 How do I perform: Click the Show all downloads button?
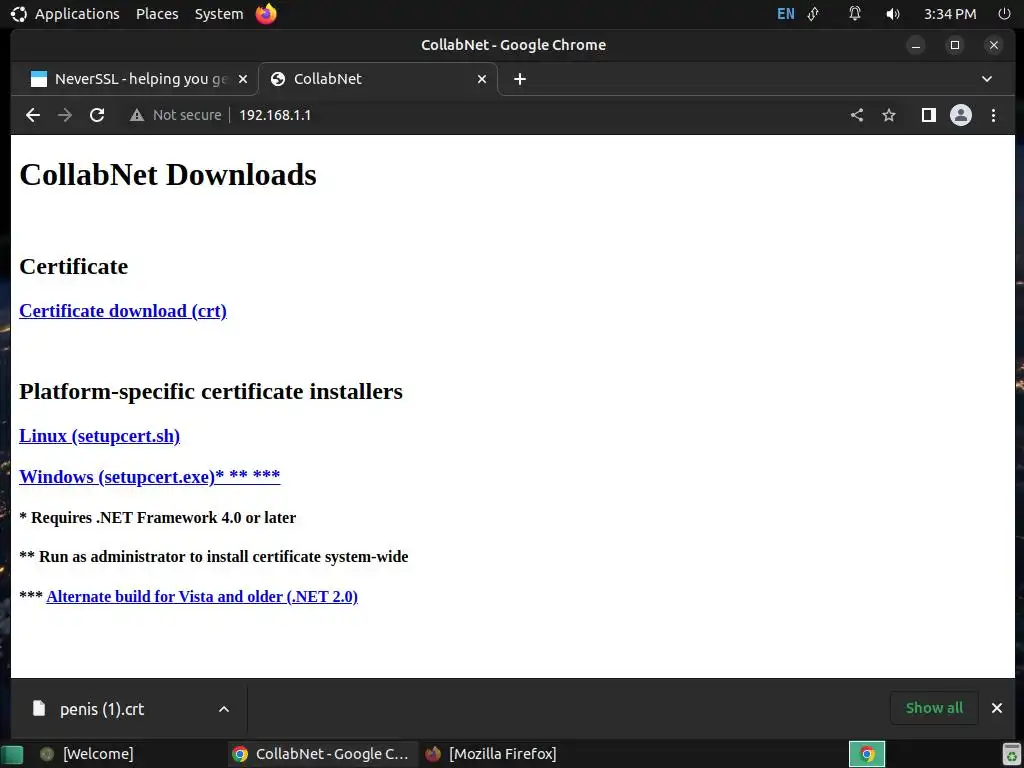click(934, 708)
